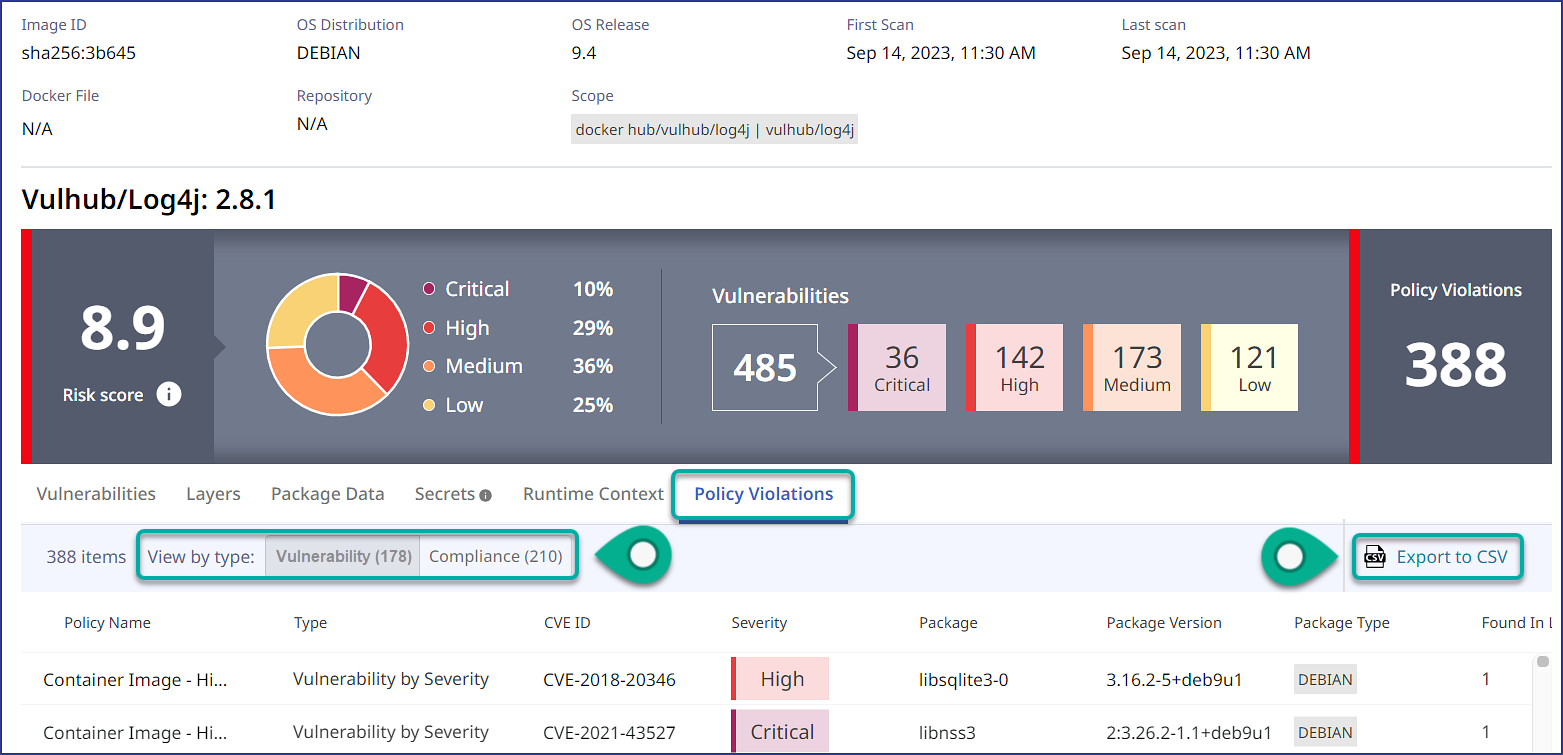Open the Vulnerabilities tab
Viewport: 1563px width, 755px height.
pos(96,494)
